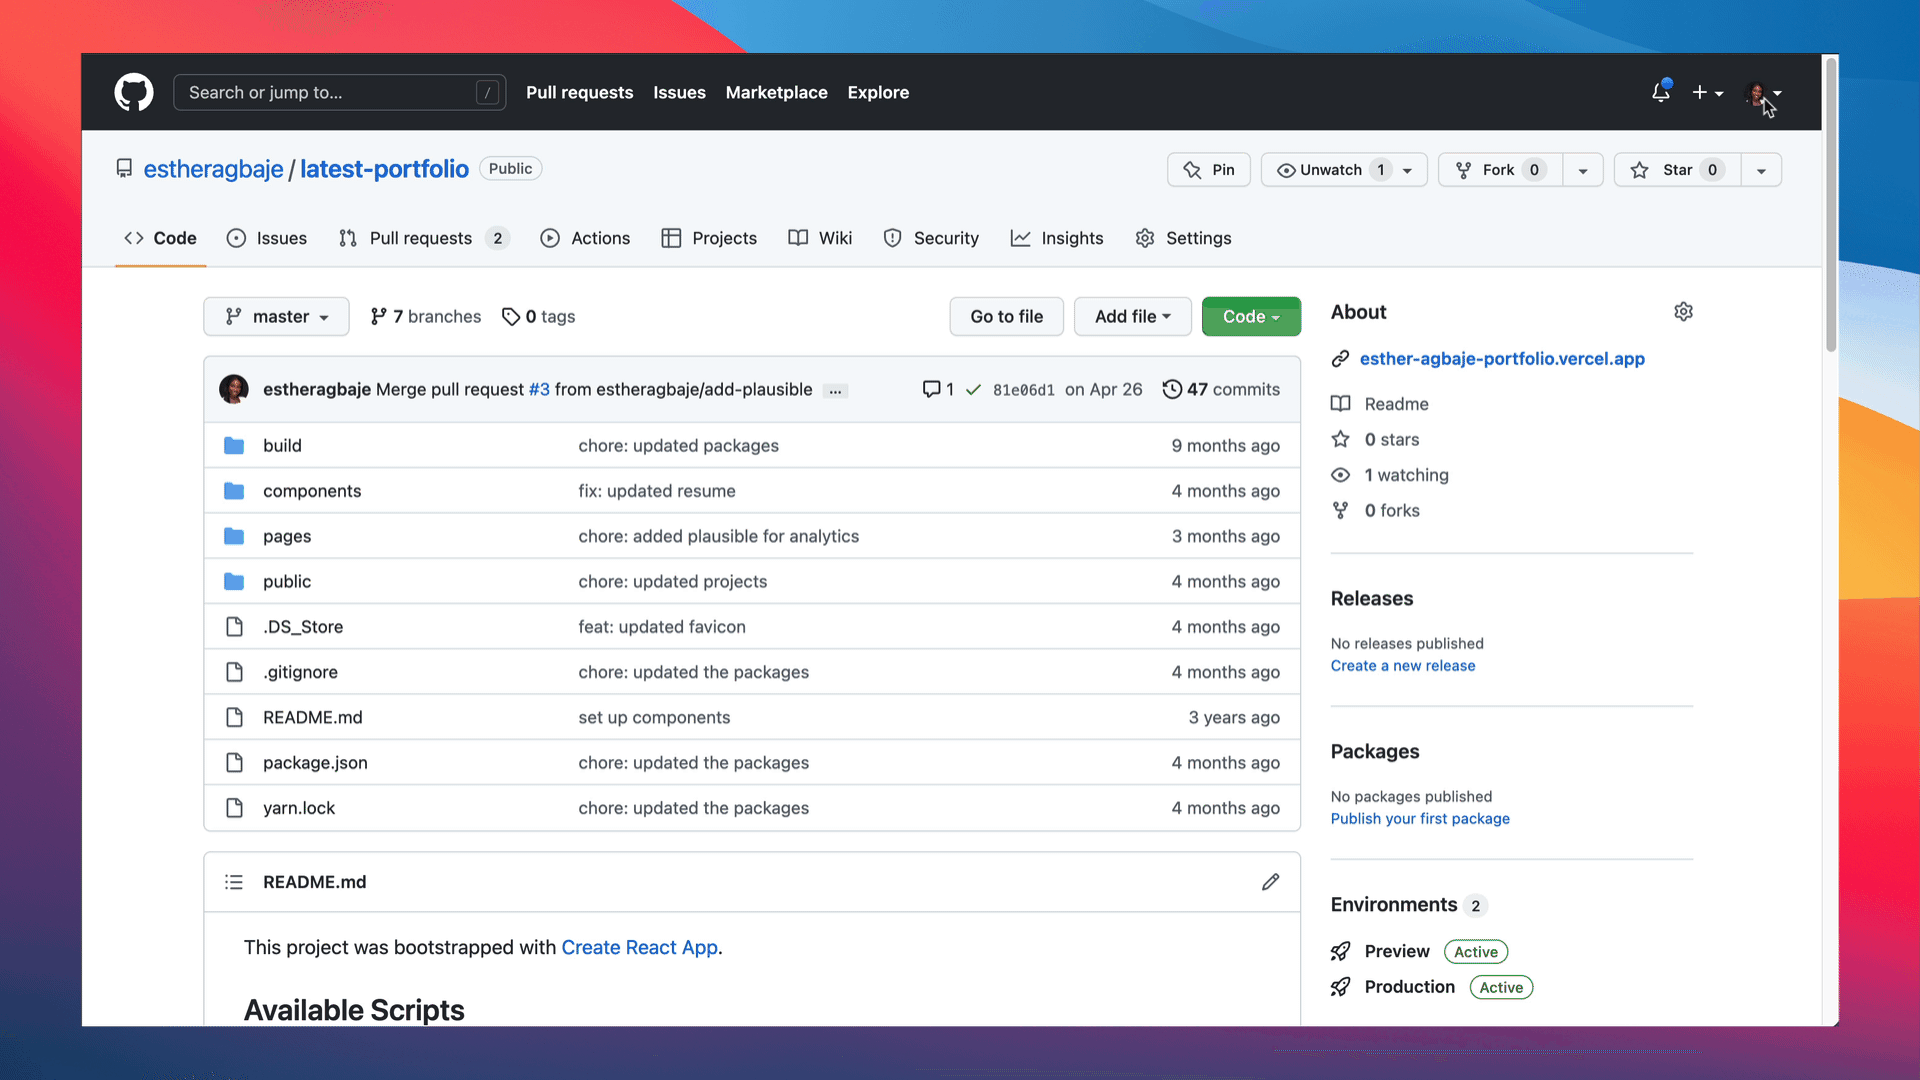Click the link icon beside portfolio URL
Viewport: 1920px width, 1080px height.
(1340, 359)
